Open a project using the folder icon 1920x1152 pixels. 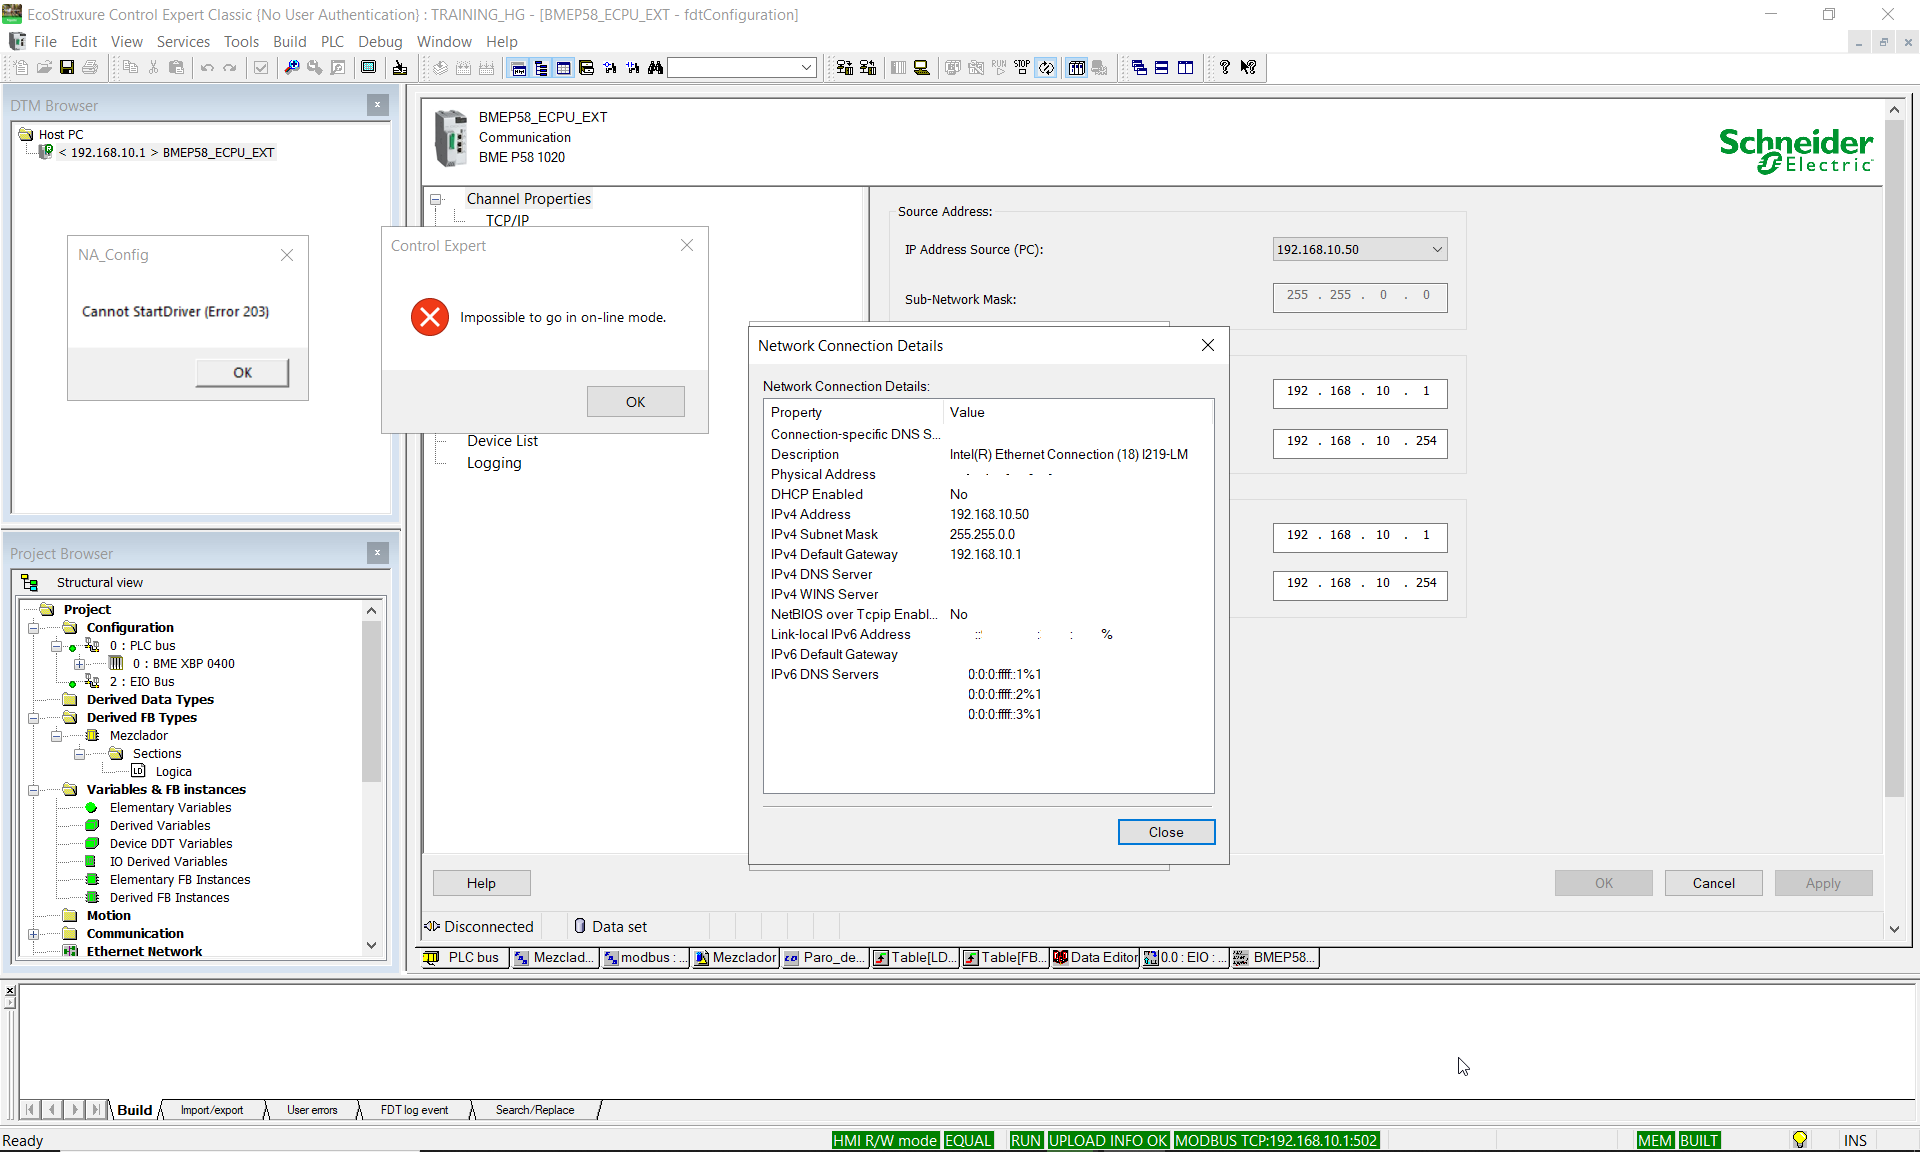[x=44, y=67]
